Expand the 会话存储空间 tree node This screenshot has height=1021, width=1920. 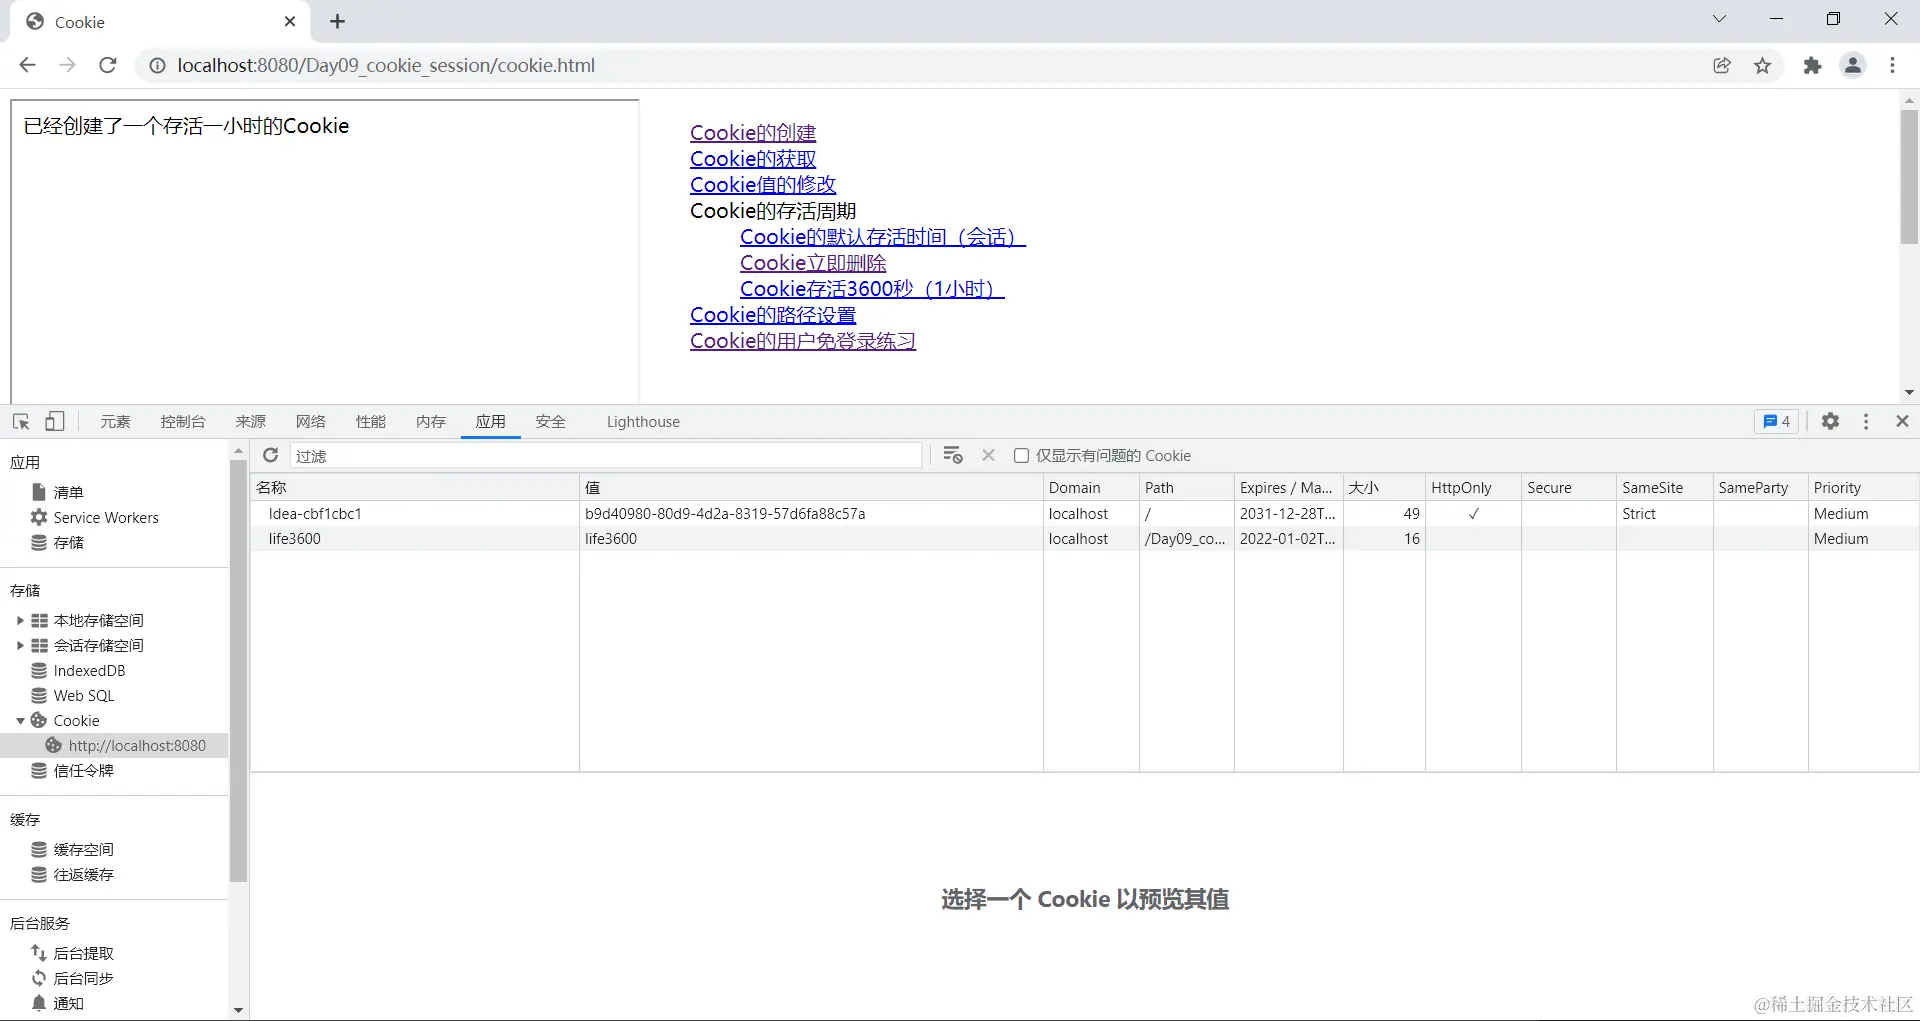(x=20, y=645)
